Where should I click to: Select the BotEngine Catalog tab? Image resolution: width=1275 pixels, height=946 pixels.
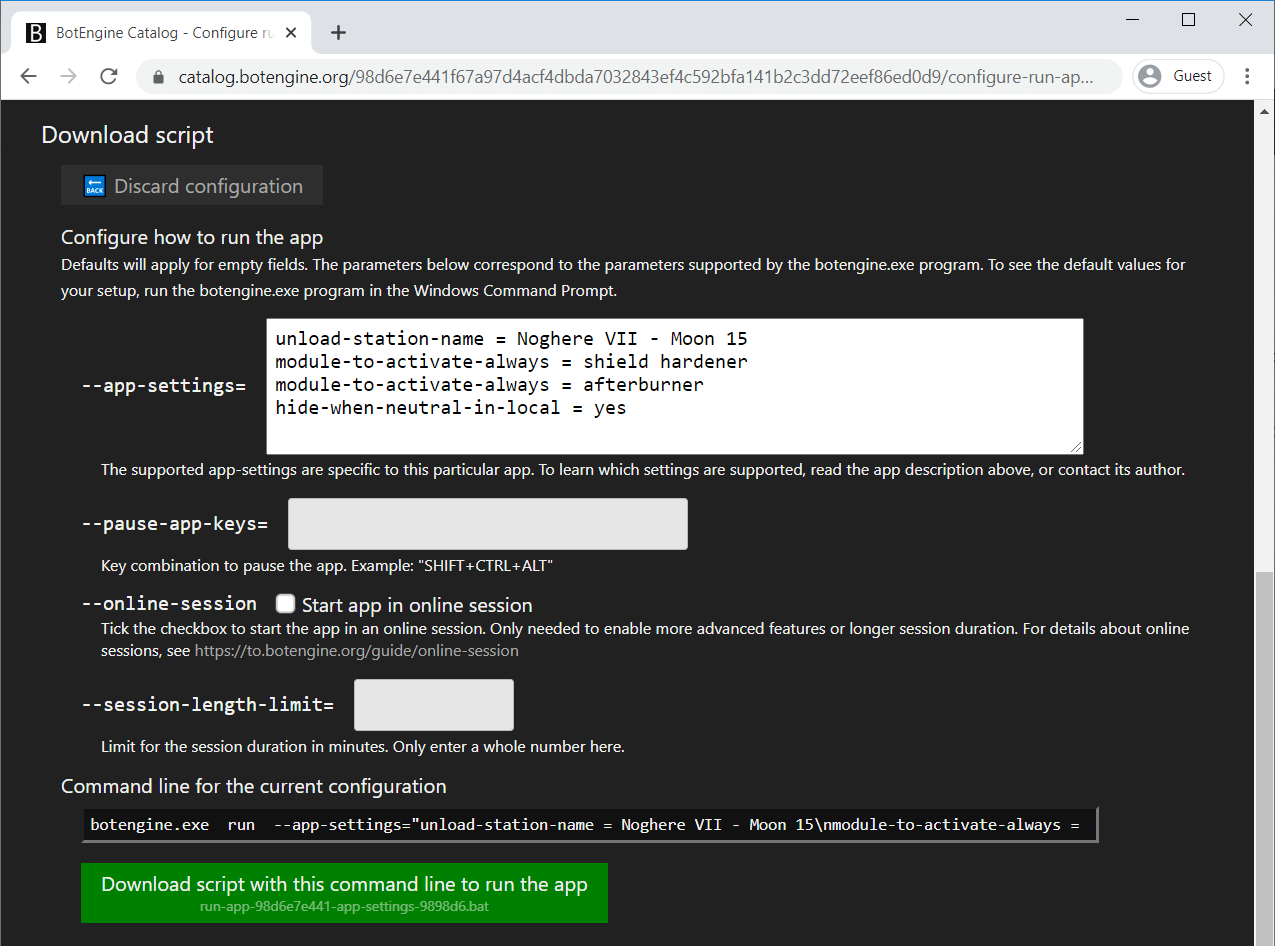coord(162,33)
